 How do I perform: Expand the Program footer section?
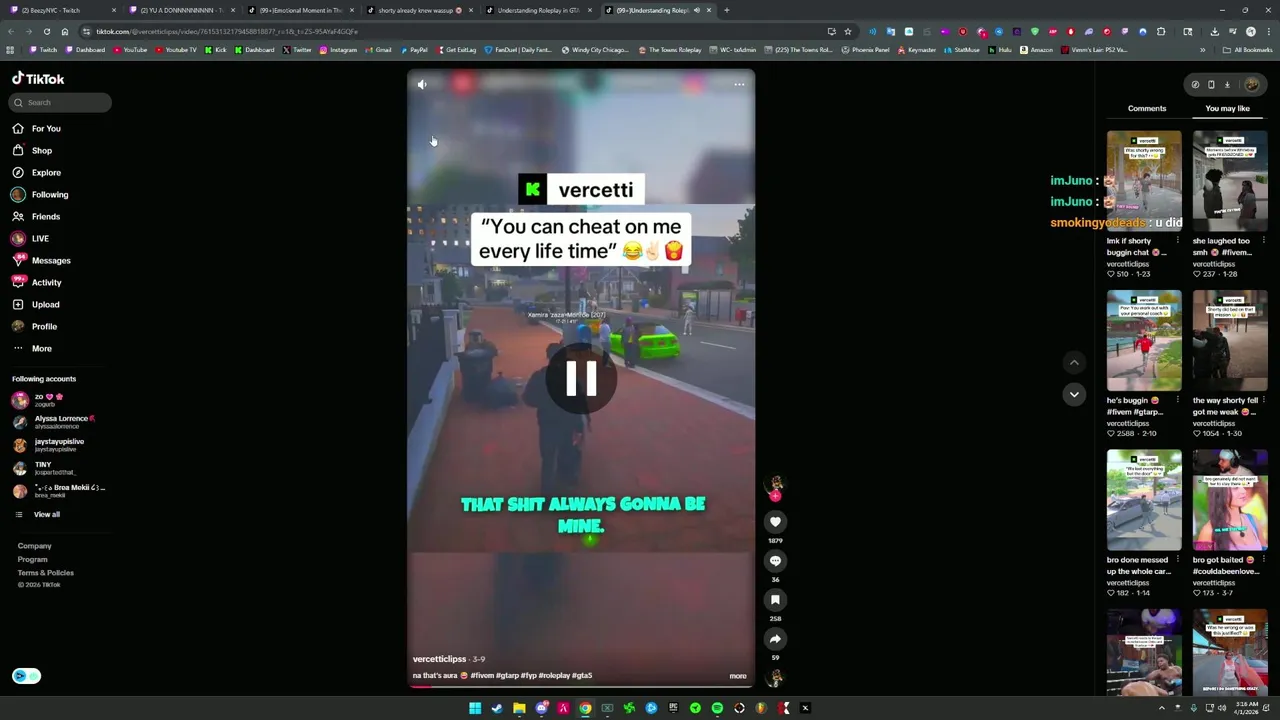tap(32, 559)
